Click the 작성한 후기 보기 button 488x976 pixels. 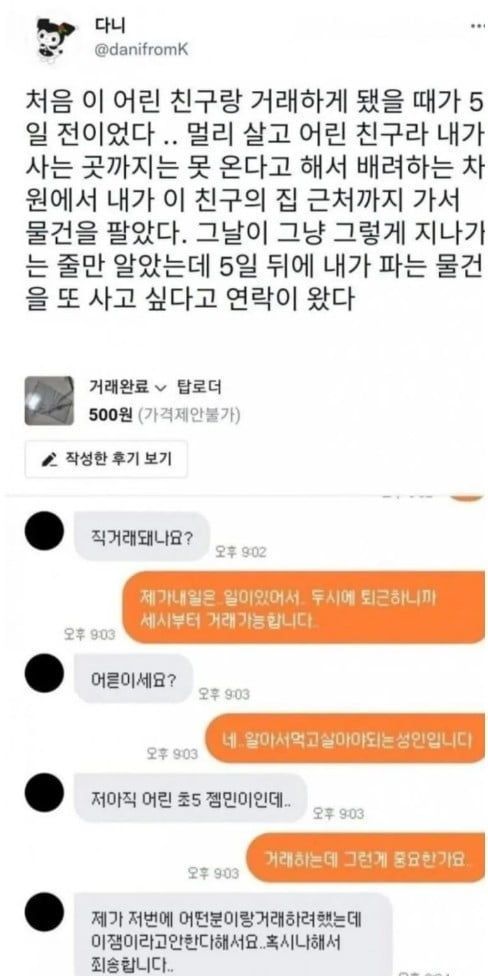(106, 459)
